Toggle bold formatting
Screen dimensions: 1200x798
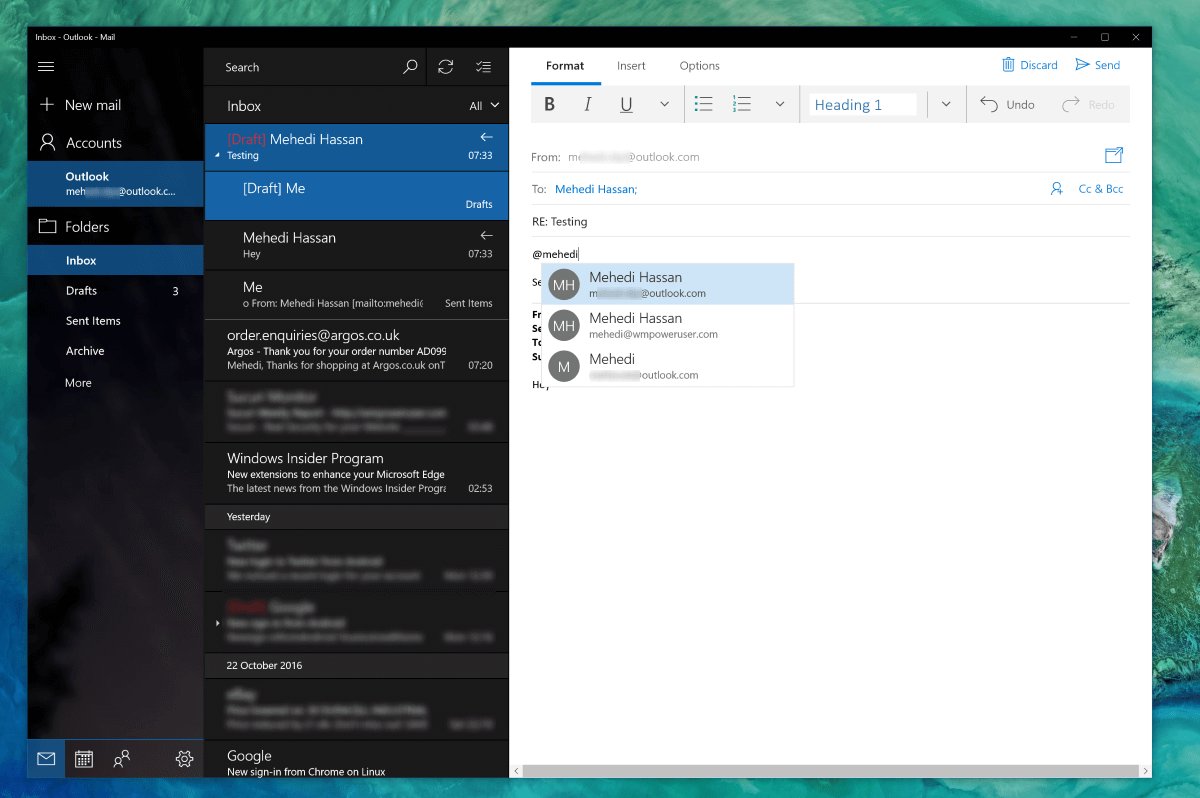pyautogui.click(x=549, y=104)
